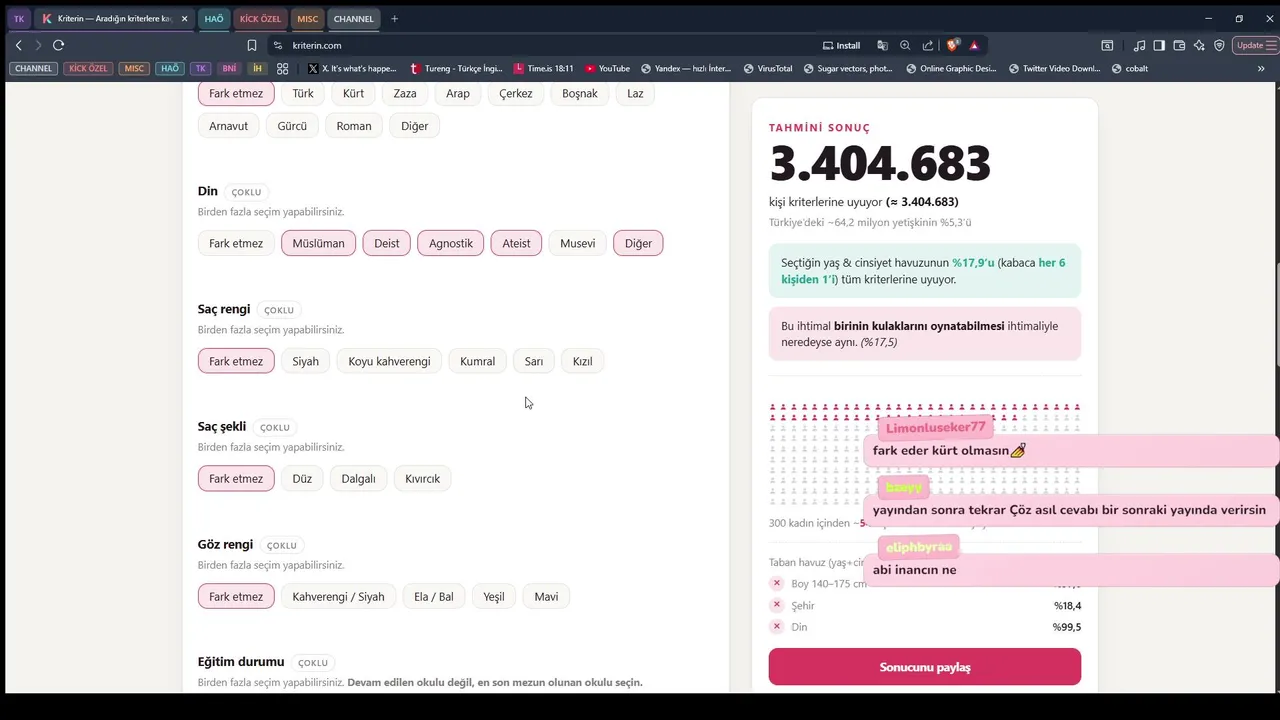This screenshot has height=720, width=1280.
Task: Select Kıvırcık hair shape
Action: (422, 479)
